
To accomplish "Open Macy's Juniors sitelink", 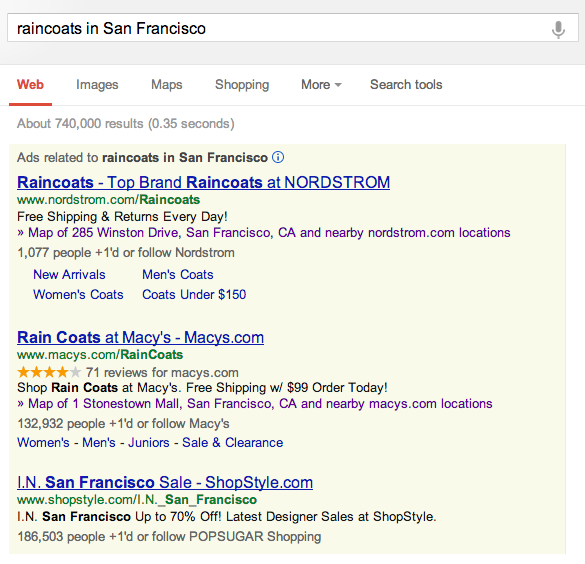I will (148, 442).
